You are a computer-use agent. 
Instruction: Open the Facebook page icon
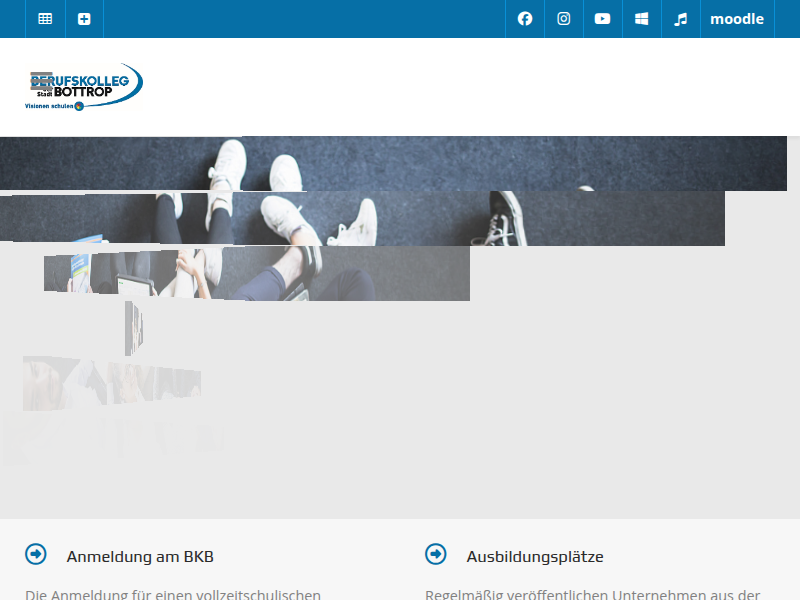click(525, 19)
